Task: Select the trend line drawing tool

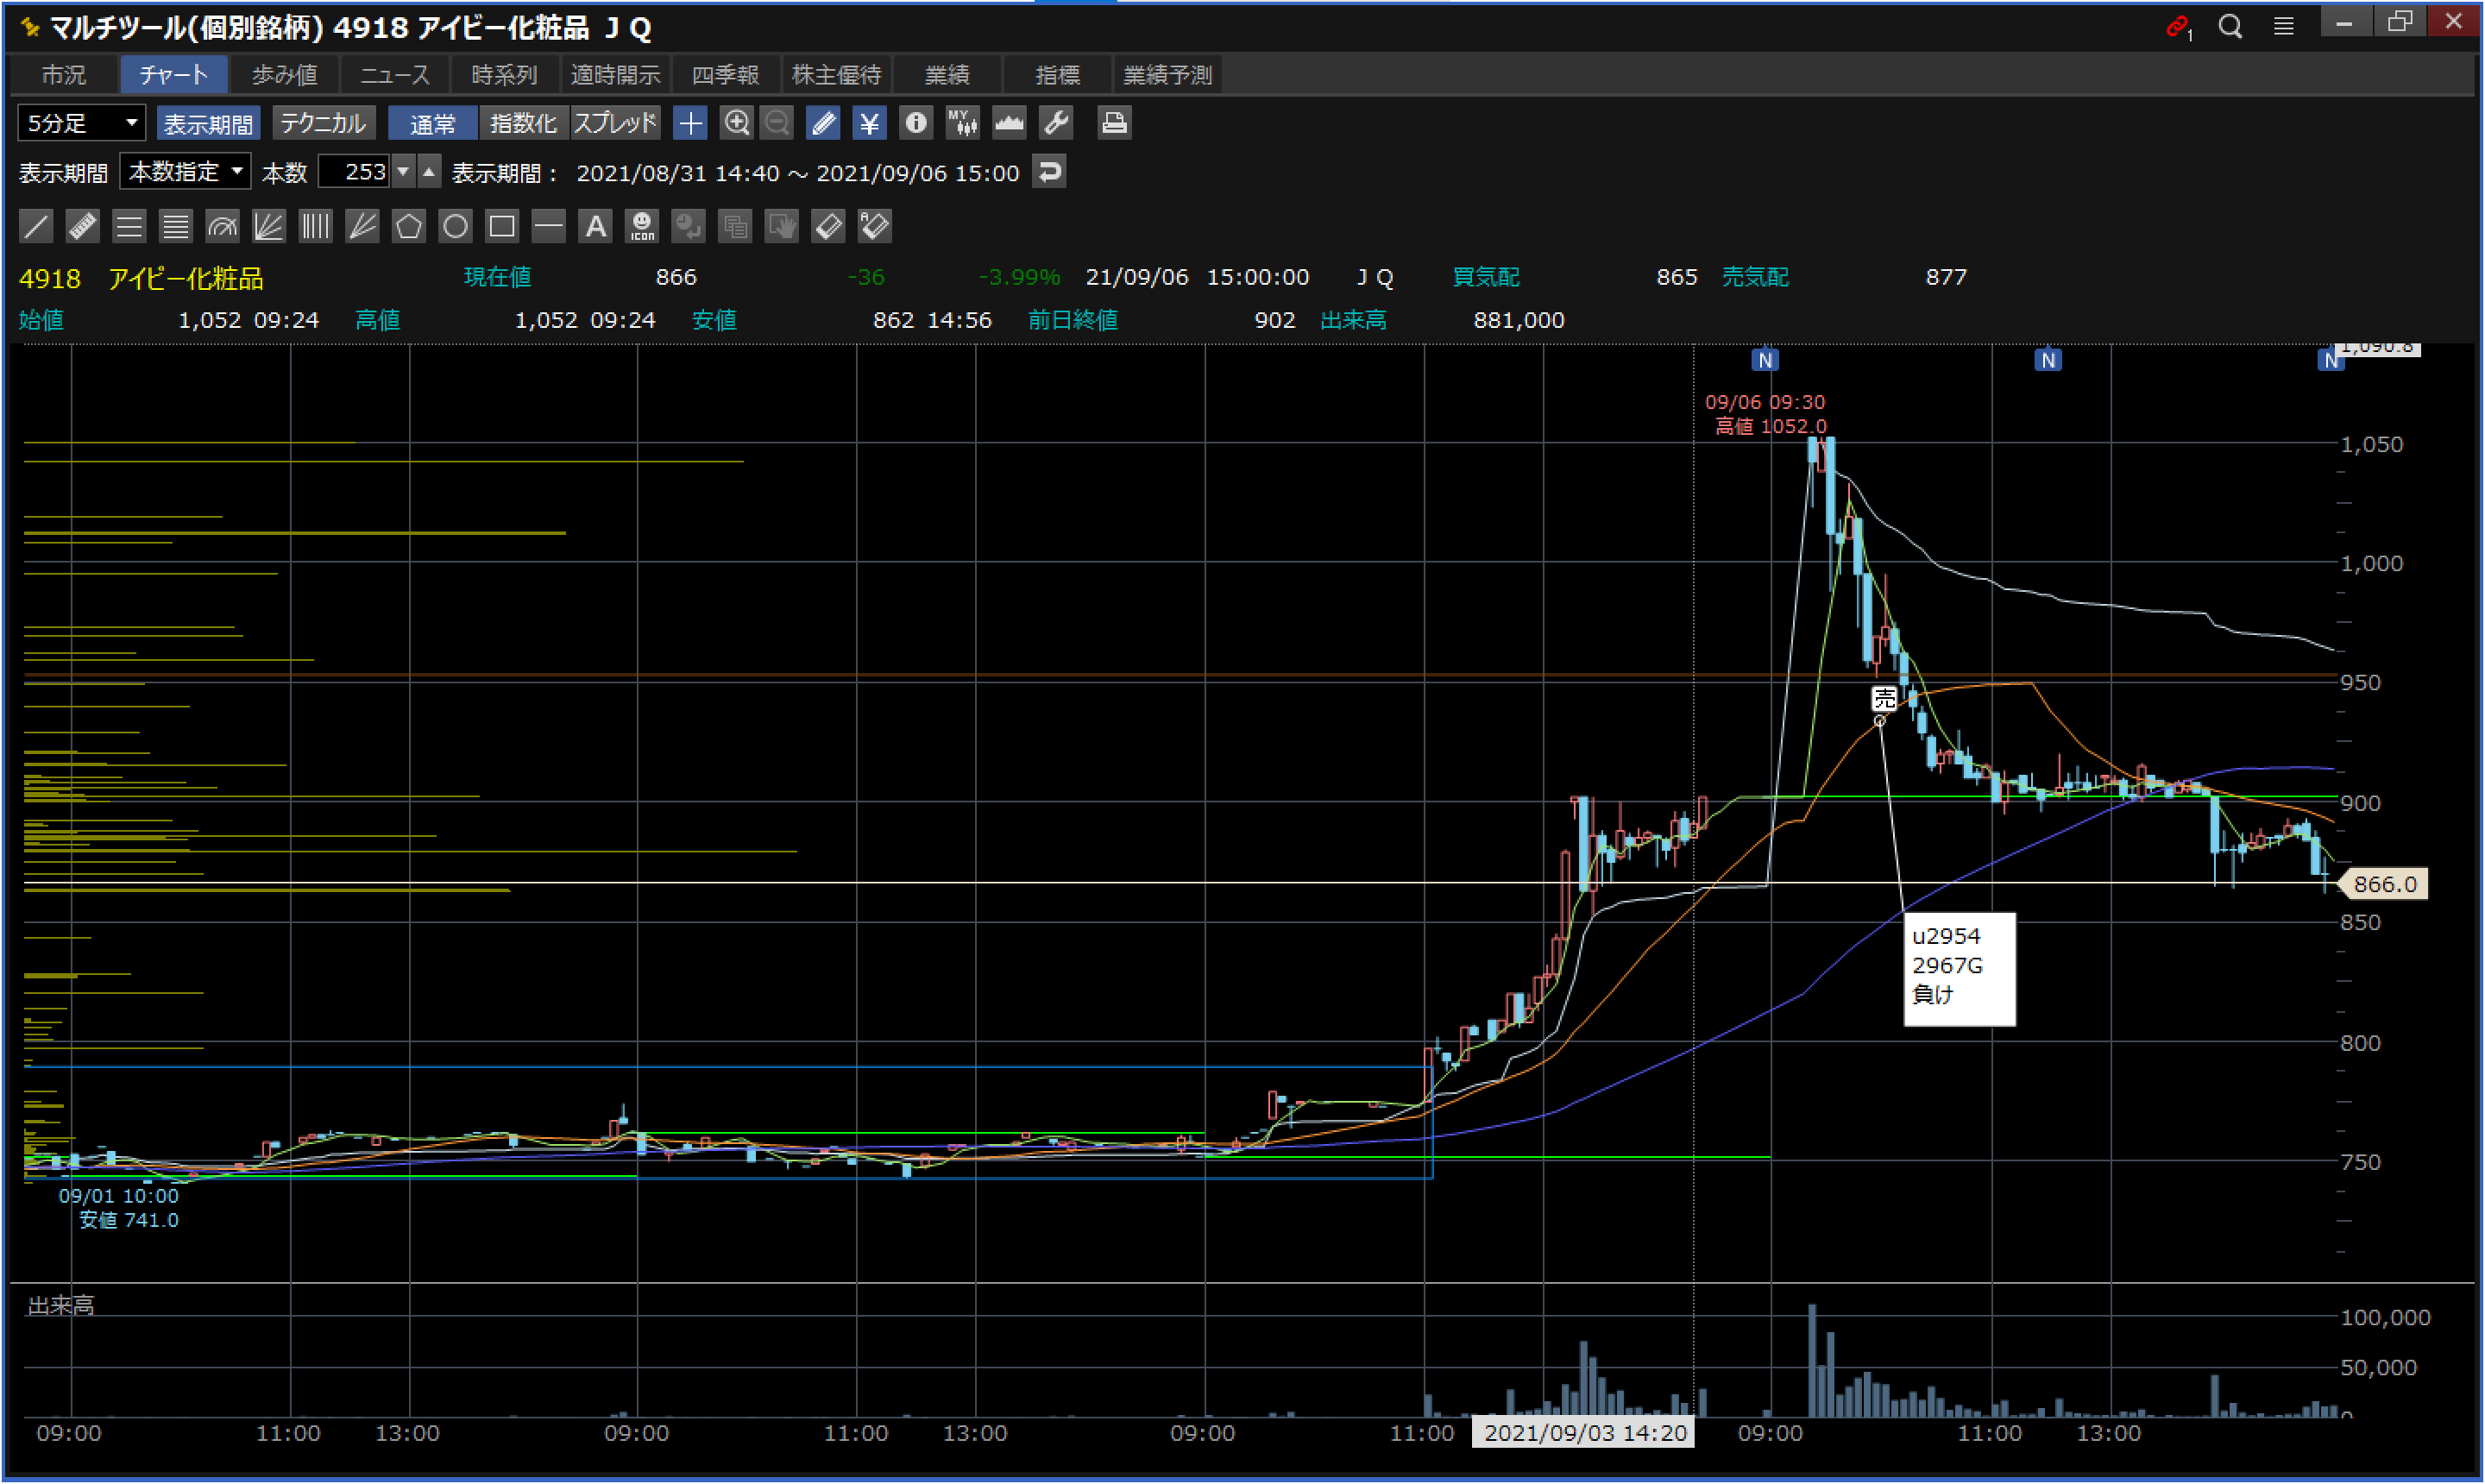Action: pyautogui.click(x=36, y=226)
